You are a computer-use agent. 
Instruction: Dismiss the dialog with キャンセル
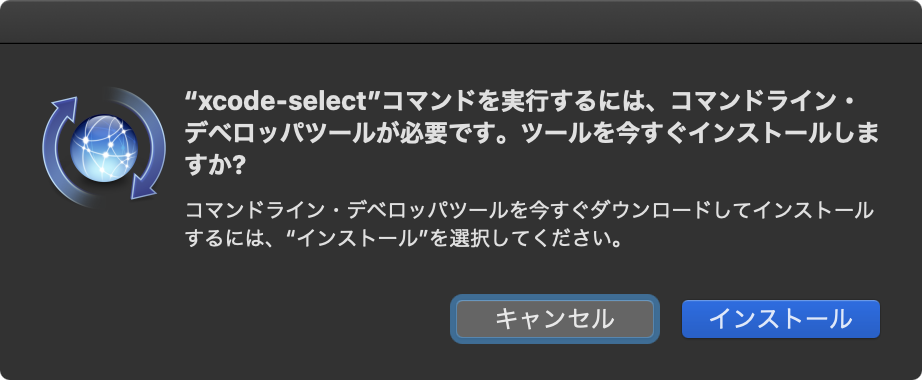click(554, 319)
